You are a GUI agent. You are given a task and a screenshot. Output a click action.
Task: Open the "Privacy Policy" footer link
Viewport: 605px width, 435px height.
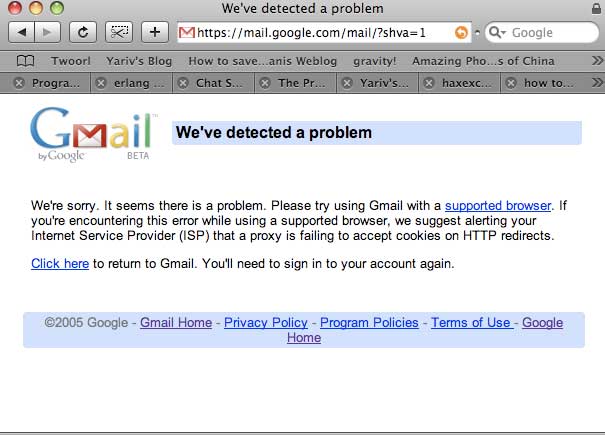[x=265, y=322]
